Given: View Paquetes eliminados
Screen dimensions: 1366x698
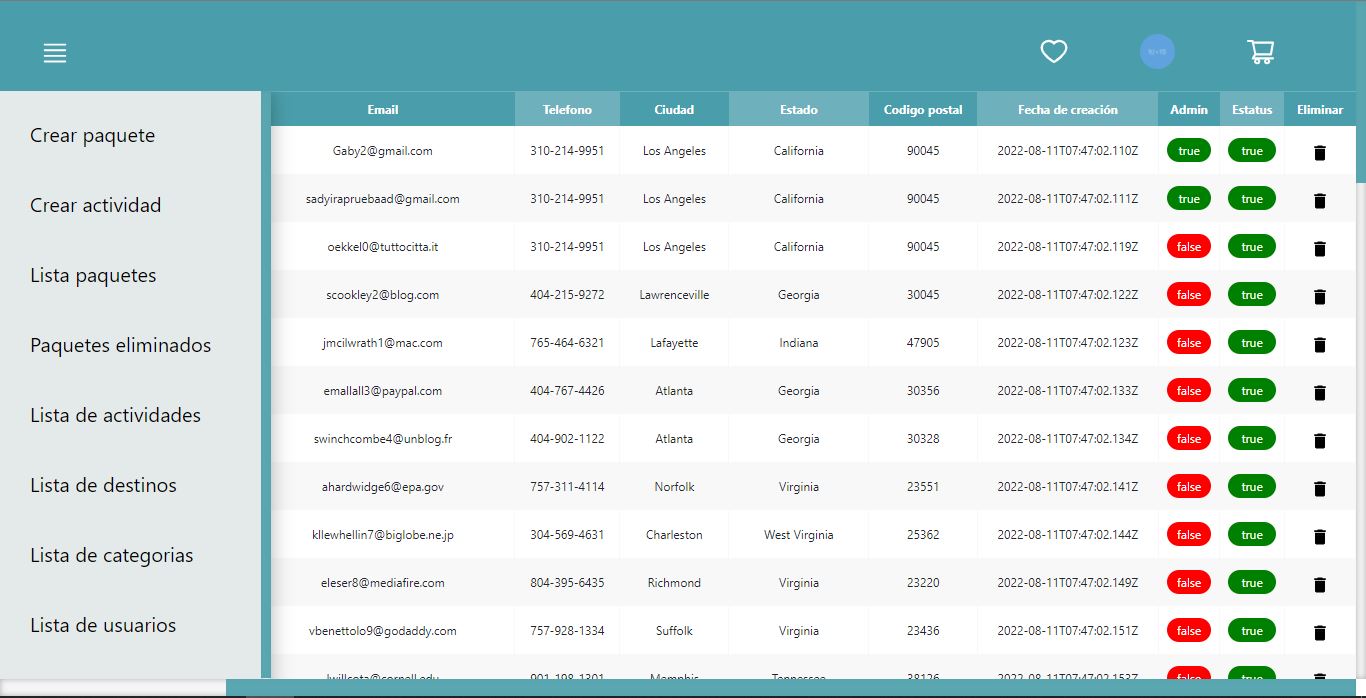Looking at the screenshot, I should click(120, 345).
